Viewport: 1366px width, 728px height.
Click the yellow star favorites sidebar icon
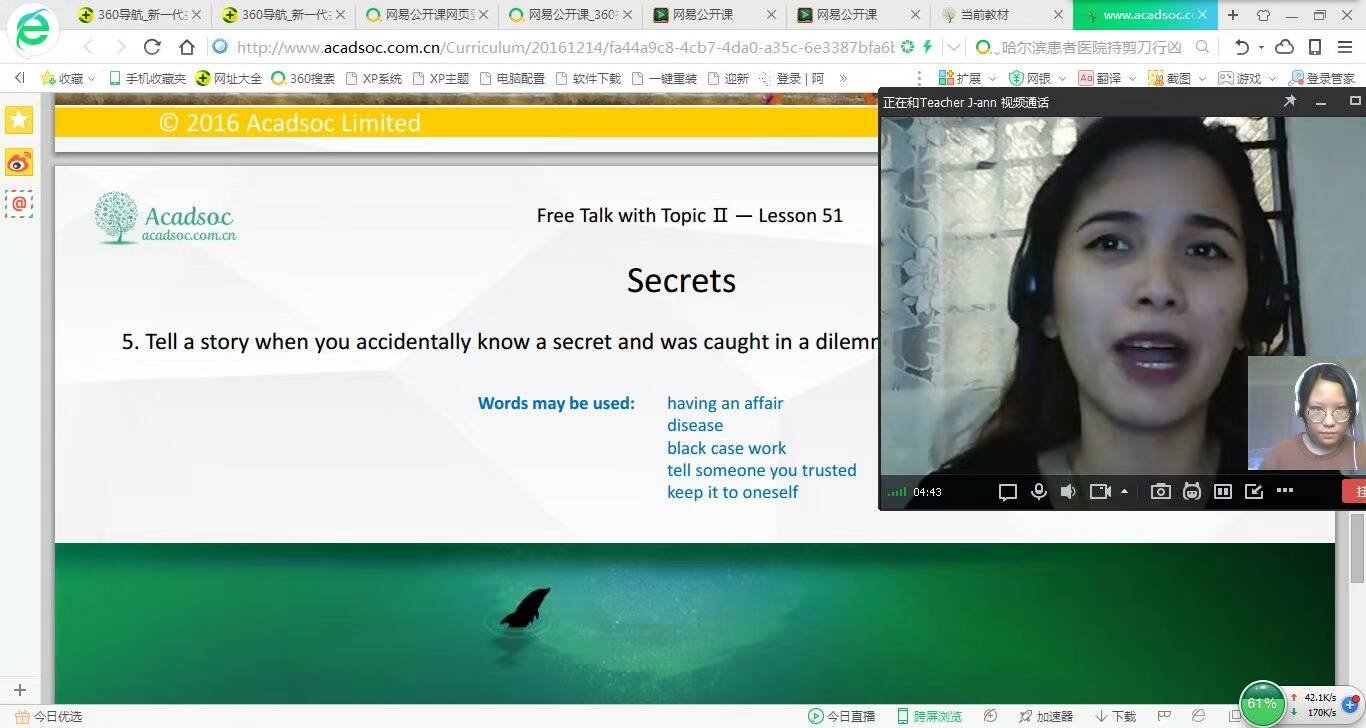[19, 120]
